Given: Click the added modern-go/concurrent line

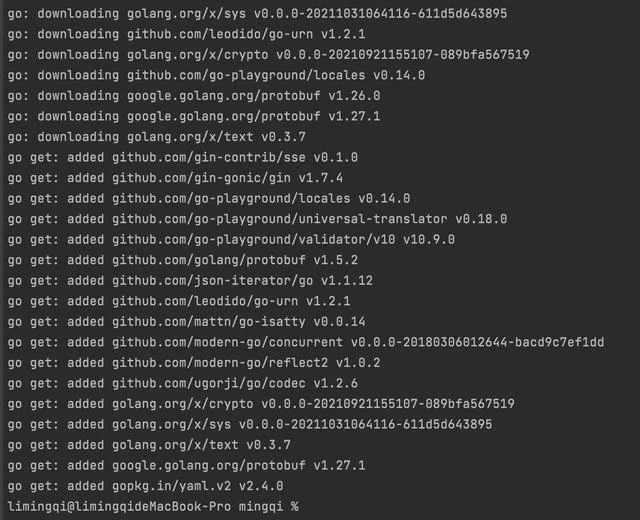Looking at the screenshot, I should point(306,342).
